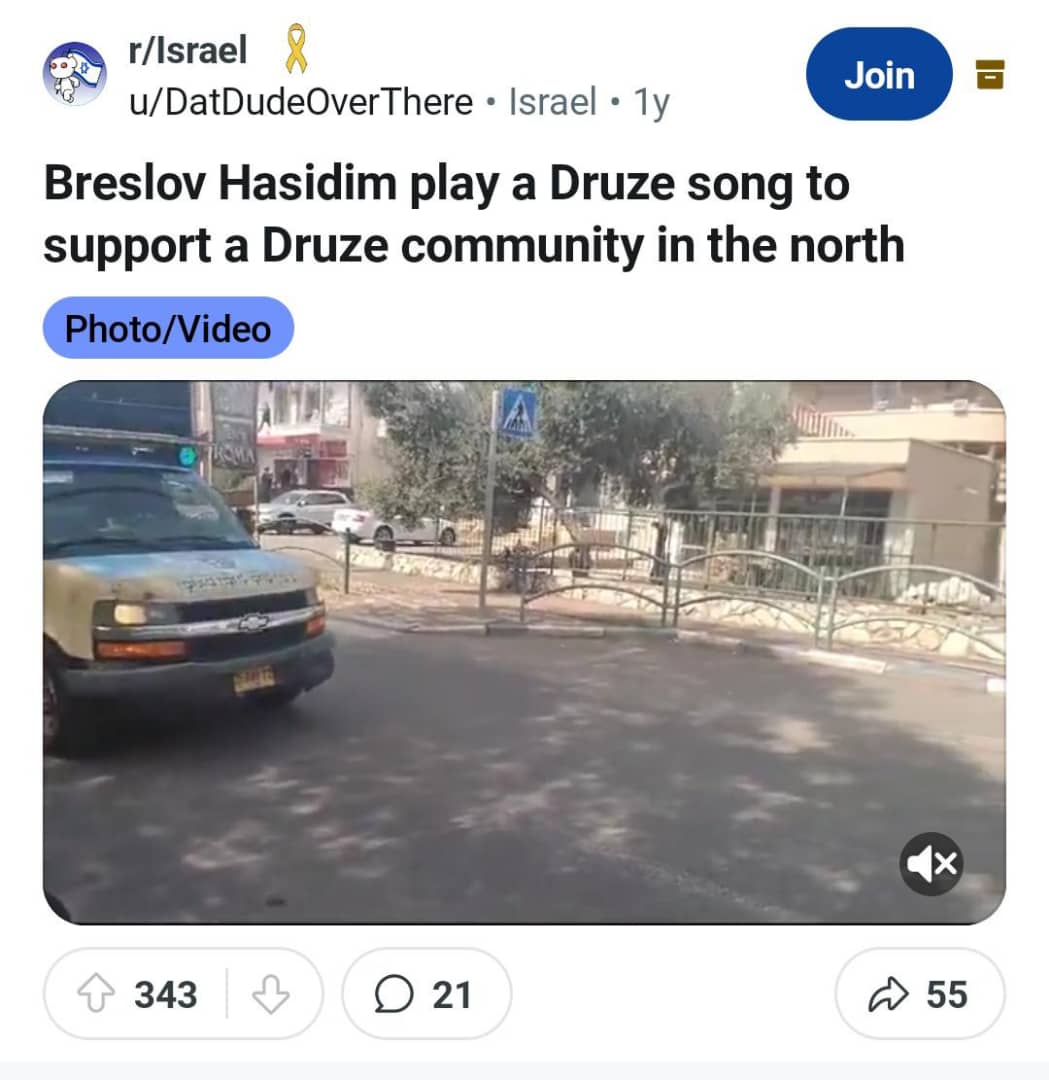1049x1080 pixels.
Task: Click the yellow ribbon icon beside r/Israel
Action: coord(296,49)
